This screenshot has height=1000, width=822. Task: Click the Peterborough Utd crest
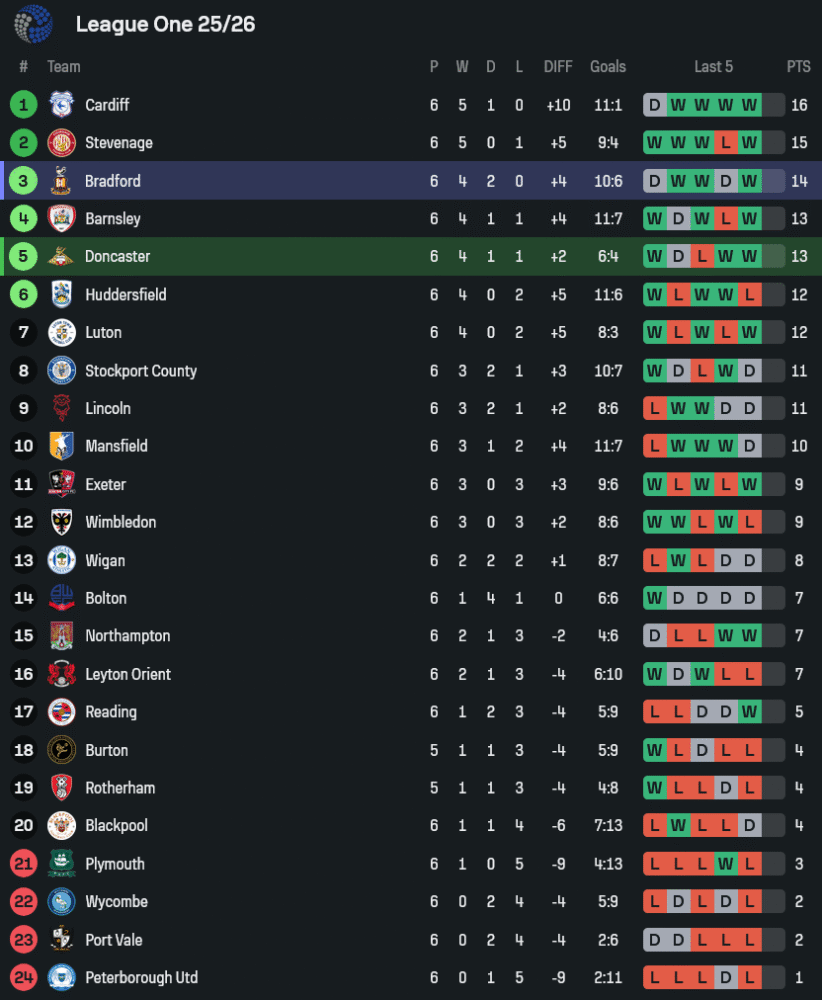(x=62, y=978)
